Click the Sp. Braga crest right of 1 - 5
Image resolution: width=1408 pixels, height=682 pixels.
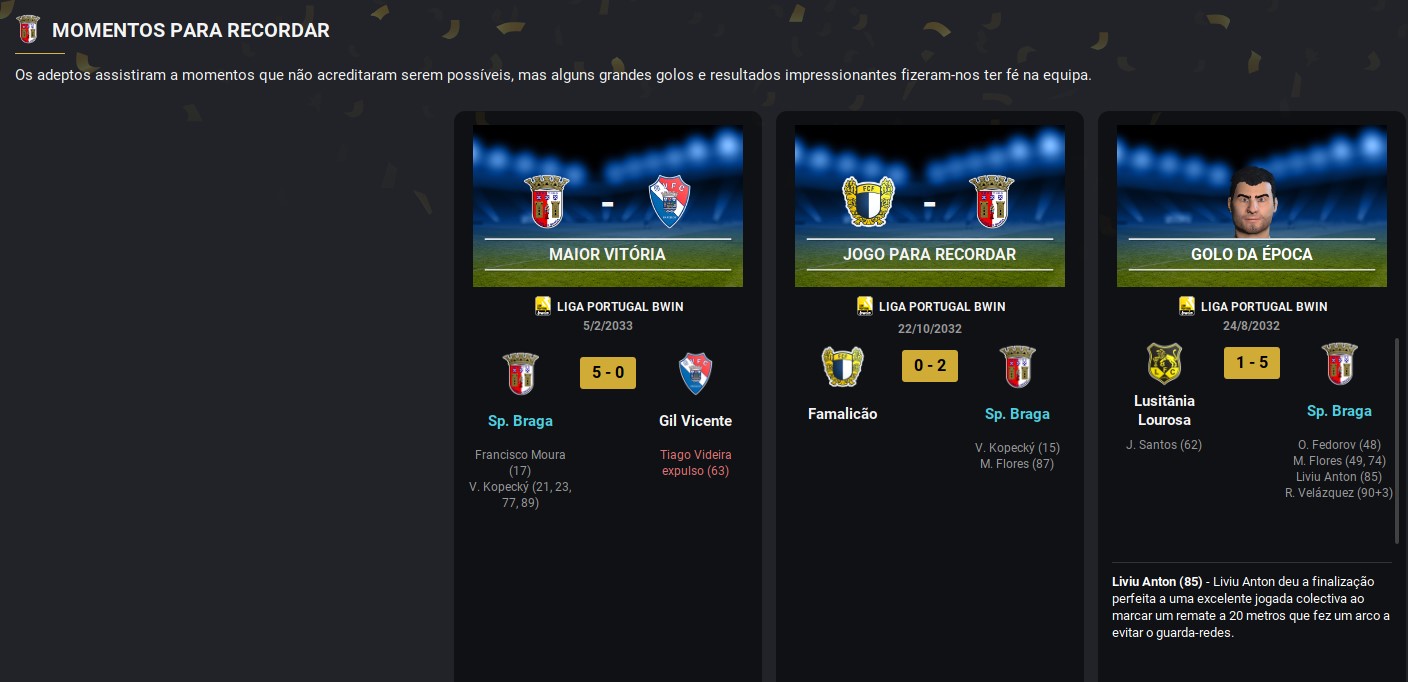click(1339, 364)
